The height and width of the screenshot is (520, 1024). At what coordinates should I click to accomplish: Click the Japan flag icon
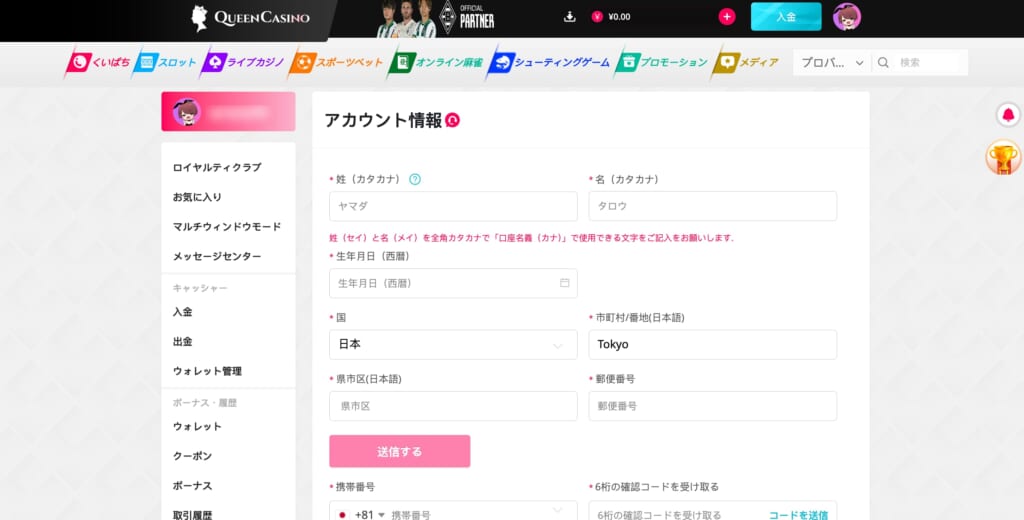pos(343,515)
